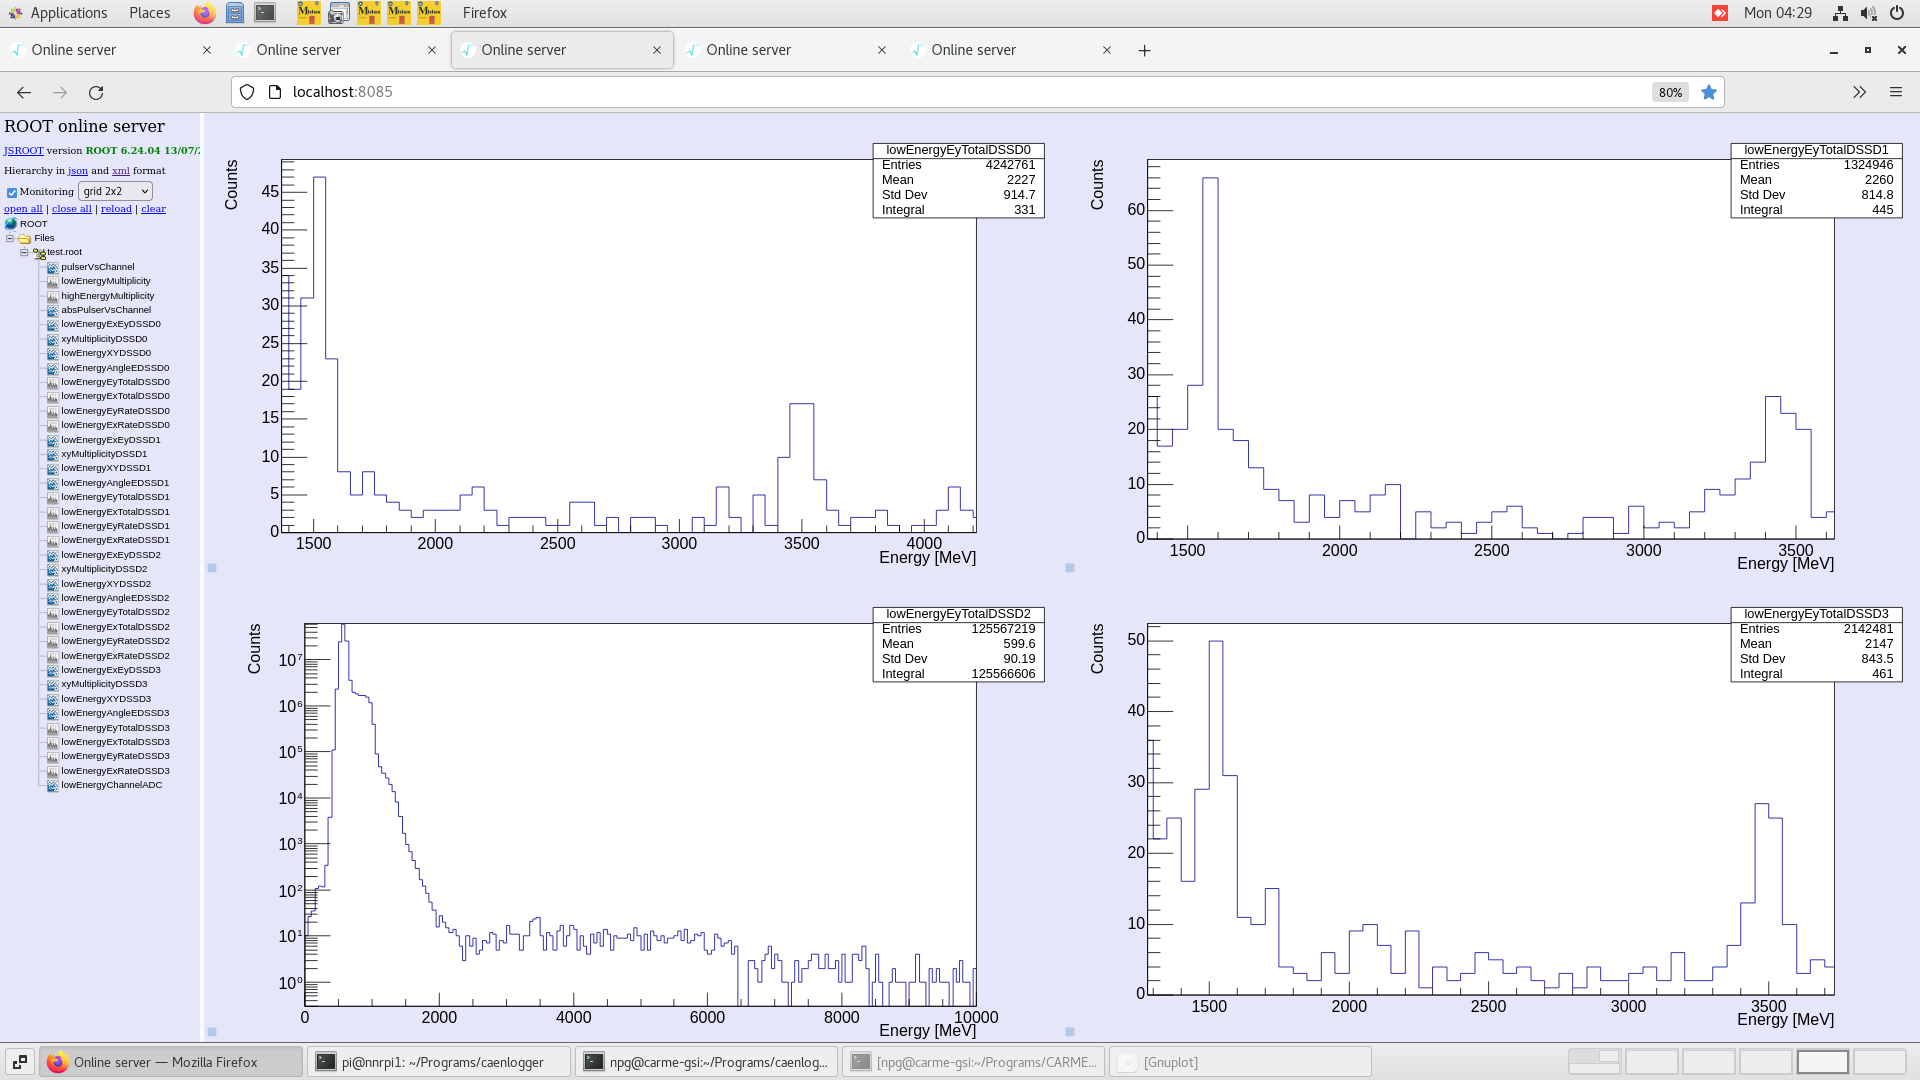
Task: Click the Files folder icon in tree
Action: pyautogui.click(x=24, y=238)
